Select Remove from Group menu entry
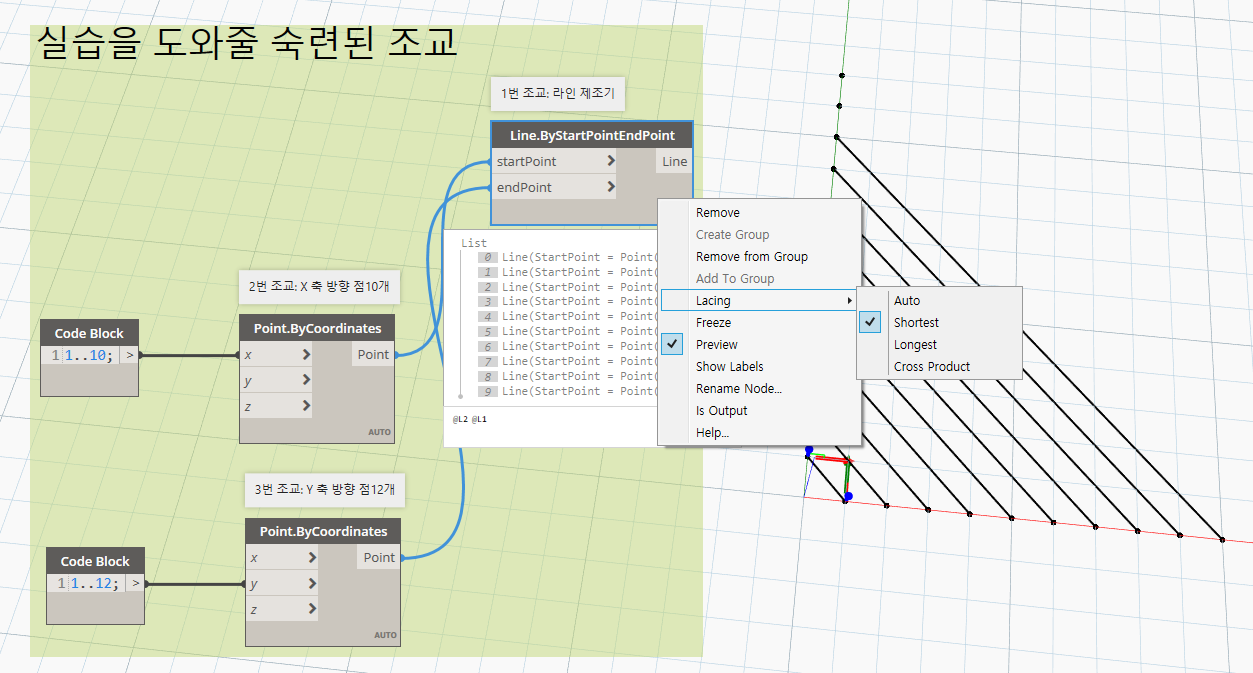The width and height of the screenshot is (1253, 673). coord(759,257)
